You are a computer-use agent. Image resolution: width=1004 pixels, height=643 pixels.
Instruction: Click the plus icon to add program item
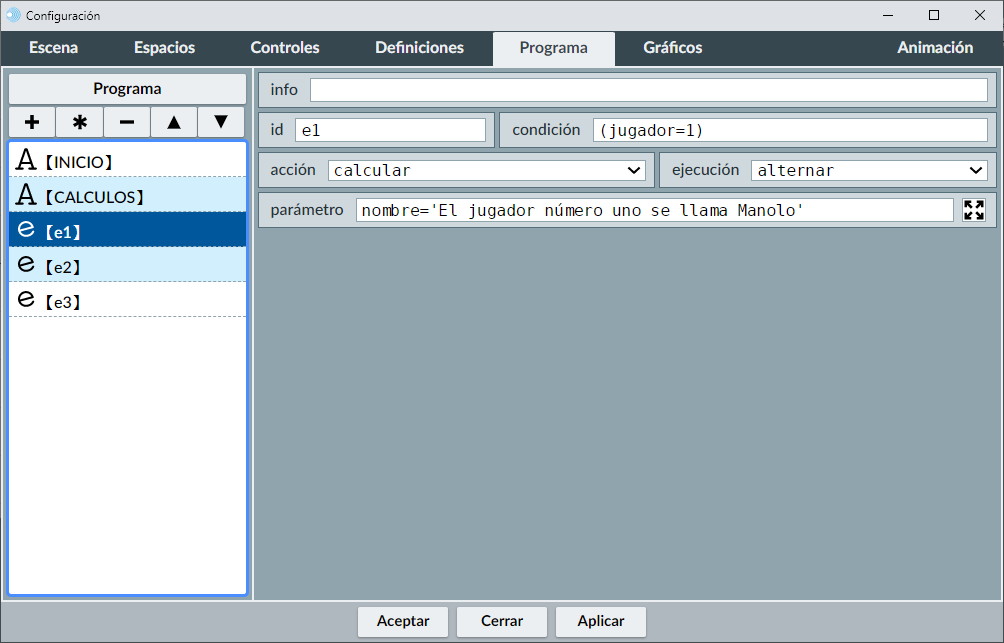pos(32,122)
